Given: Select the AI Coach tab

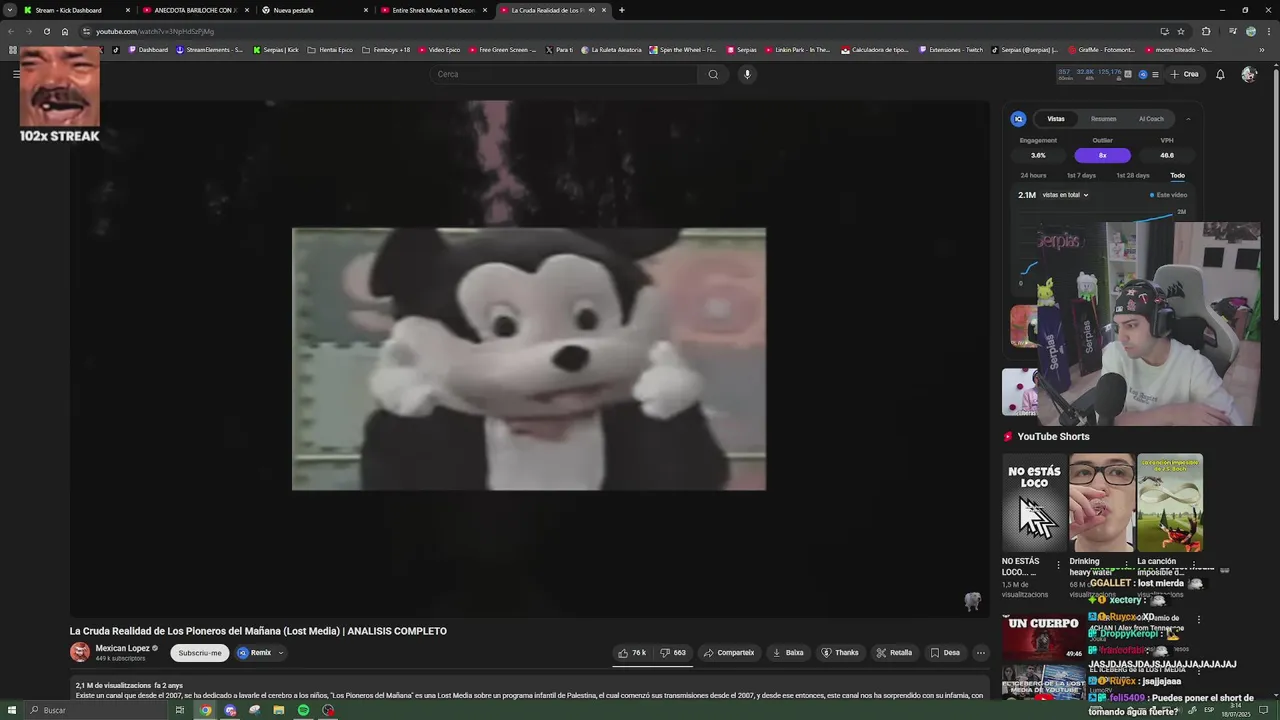Looking at the screenshot, I should click(x=1152, y=119).
